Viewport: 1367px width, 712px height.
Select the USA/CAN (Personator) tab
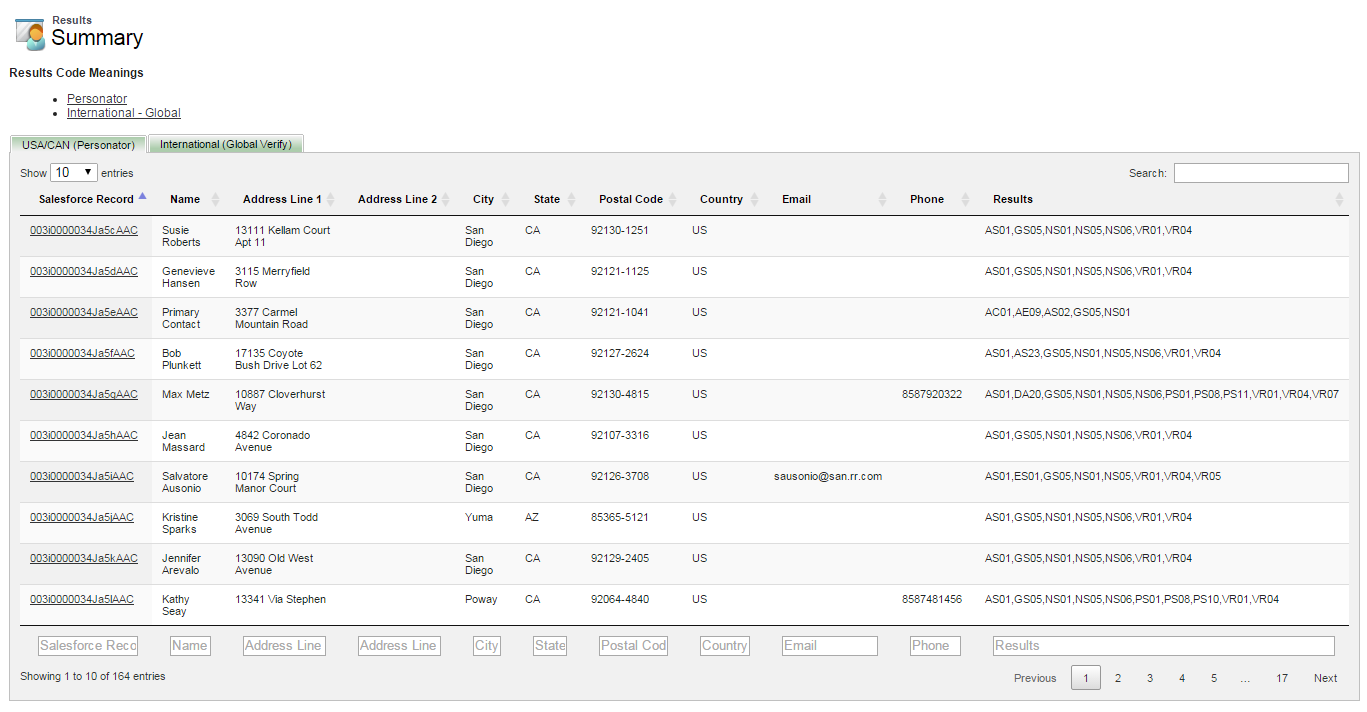[x=78, y=145]
